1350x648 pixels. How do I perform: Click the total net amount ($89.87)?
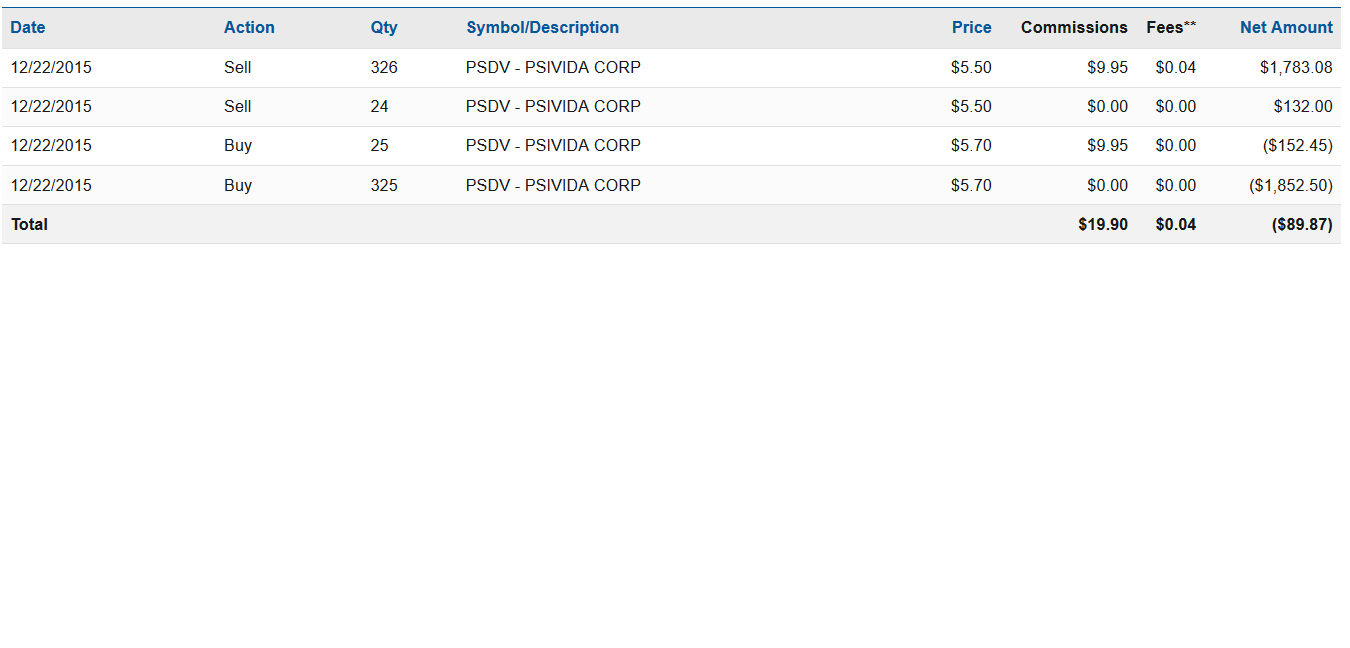(1302, 225)
